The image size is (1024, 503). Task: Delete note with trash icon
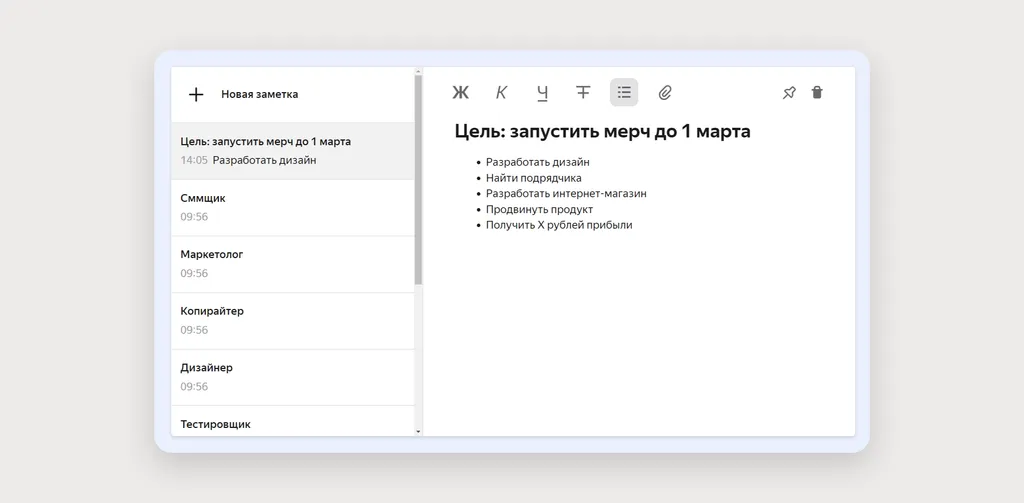tap(817, 92)
